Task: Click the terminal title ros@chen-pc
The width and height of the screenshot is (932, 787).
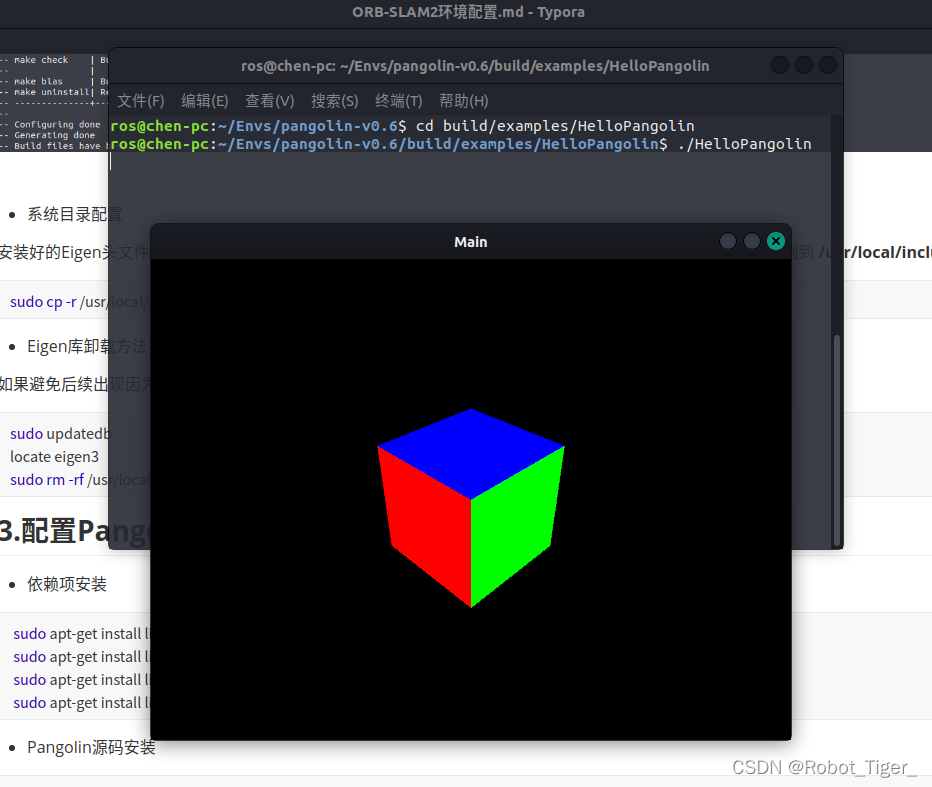Action: 475,66
